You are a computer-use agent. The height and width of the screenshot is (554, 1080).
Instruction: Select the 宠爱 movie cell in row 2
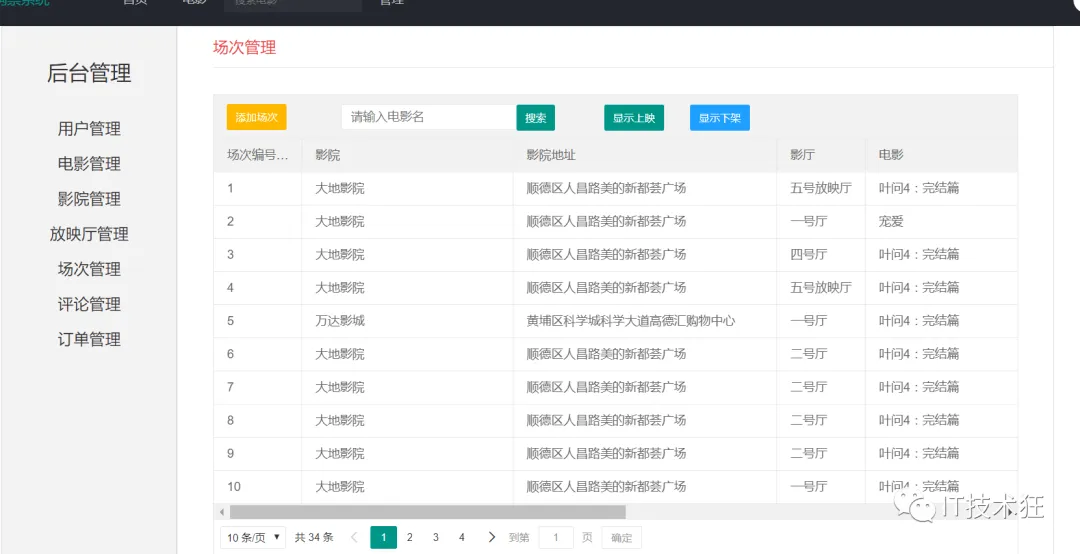click(941, 222)
